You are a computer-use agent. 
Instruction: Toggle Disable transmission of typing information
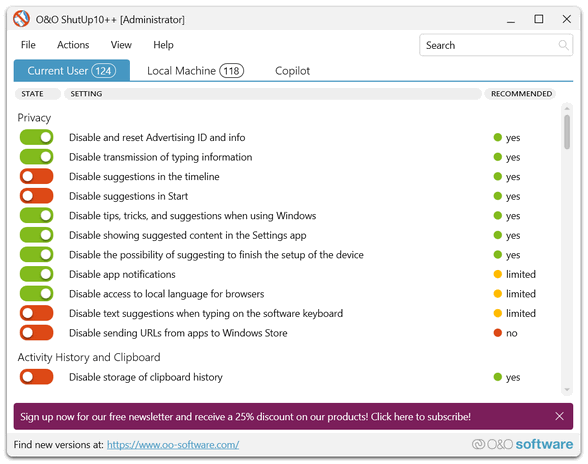pos(36,157)
